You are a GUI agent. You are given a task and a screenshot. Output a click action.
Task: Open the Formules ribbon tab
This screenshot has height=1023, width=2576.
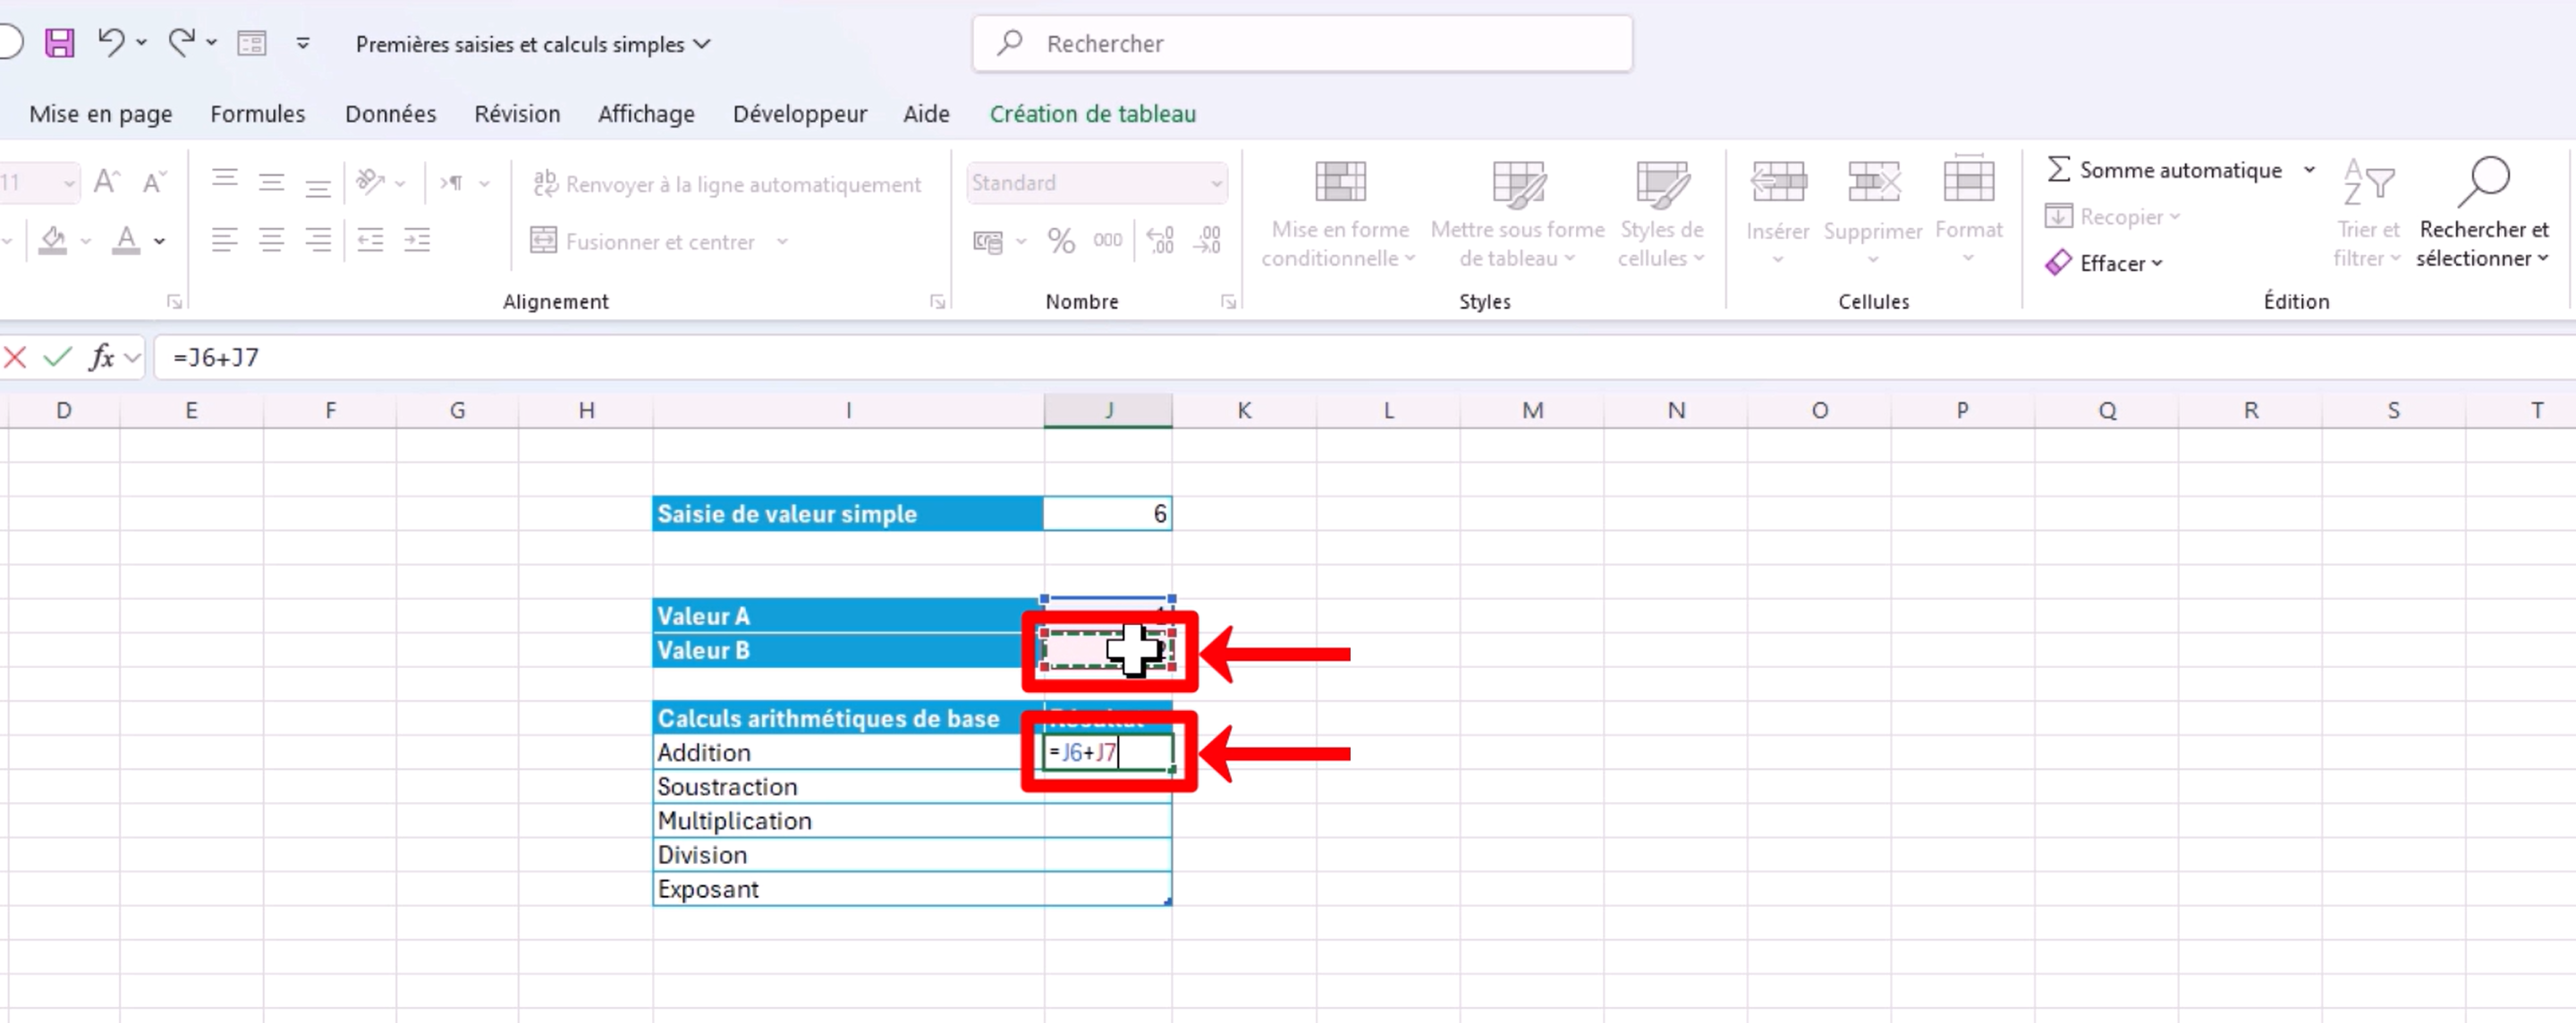pyautogui.click(x=257, y=114)
